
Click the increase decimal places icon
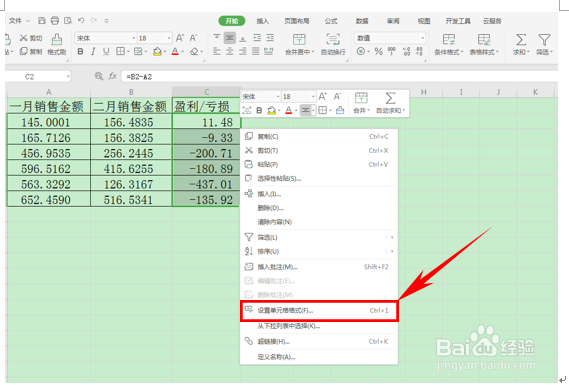point(407,52)
